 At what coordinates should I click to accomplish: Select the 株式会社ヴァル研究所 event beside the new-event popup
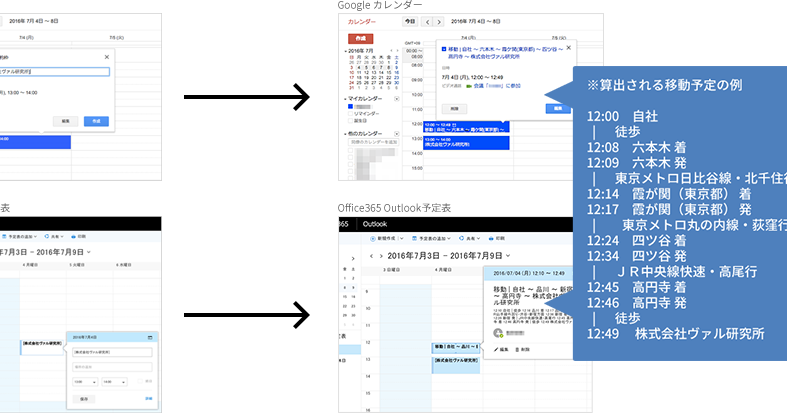coord(42,348)
